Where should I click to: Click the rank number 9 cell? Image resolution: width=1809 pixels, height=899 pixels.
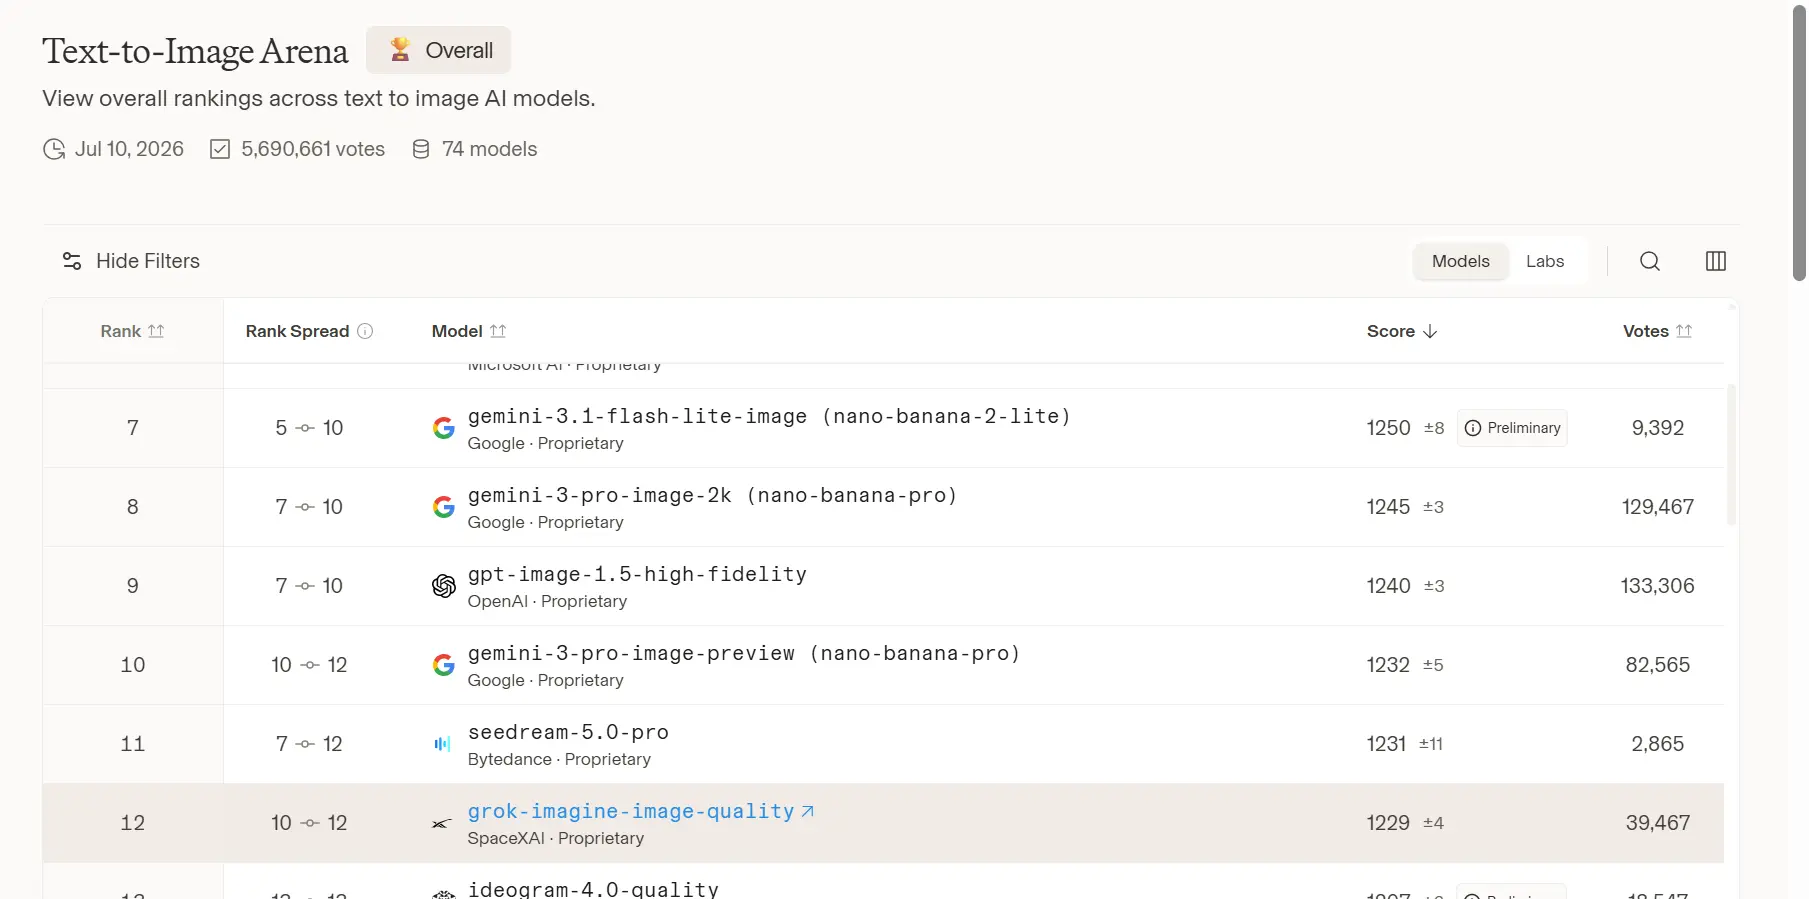tap(132, 586)
